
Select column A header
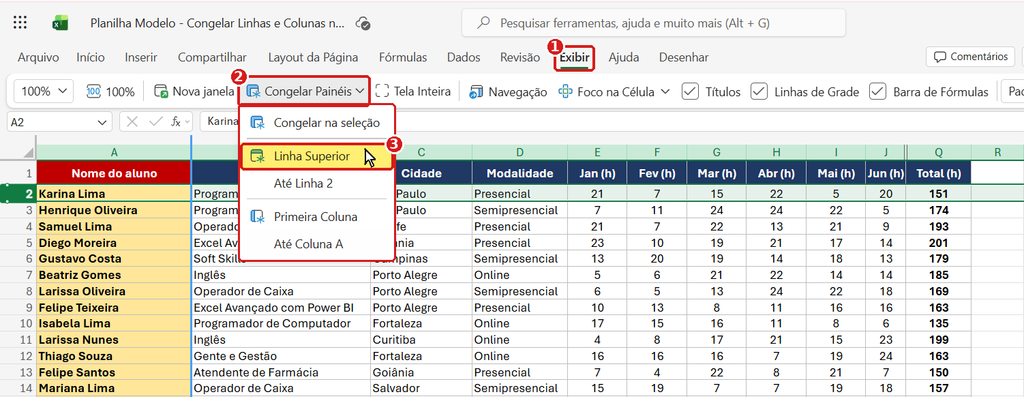point(114,152)
